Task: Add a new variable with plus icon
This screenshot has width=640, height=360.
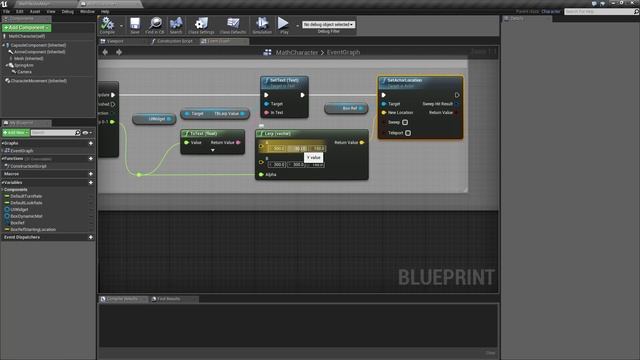Action: click(x=91, y=182)
